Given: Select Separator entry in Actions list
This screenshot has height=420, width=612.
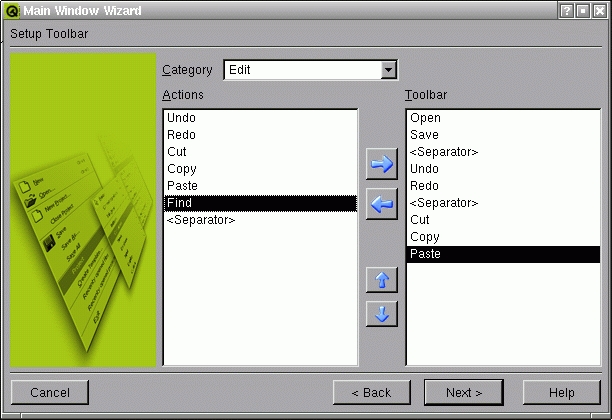Looking at the screenshot, I should pyautogui.click(x=201, y=220).
